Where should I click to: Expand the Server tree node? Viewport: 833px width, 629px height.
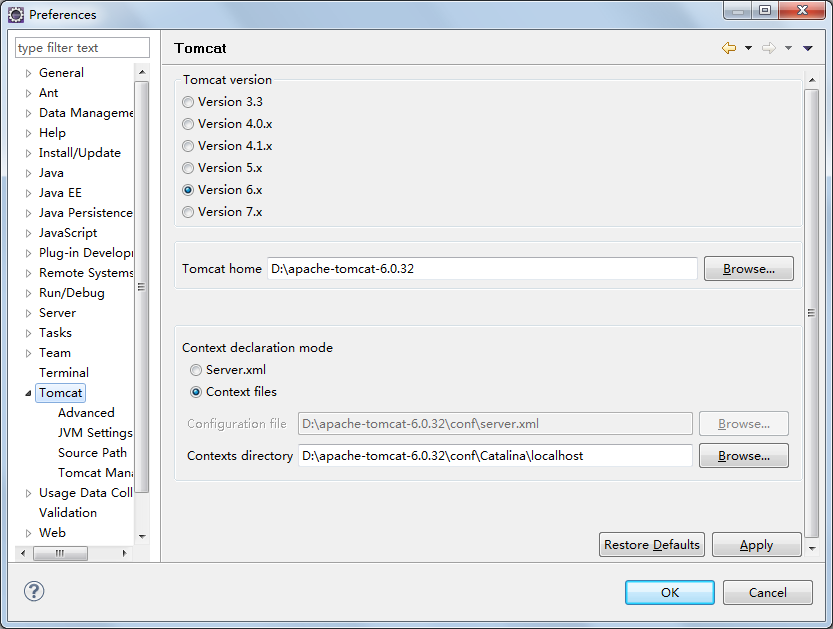click(29, 313)
